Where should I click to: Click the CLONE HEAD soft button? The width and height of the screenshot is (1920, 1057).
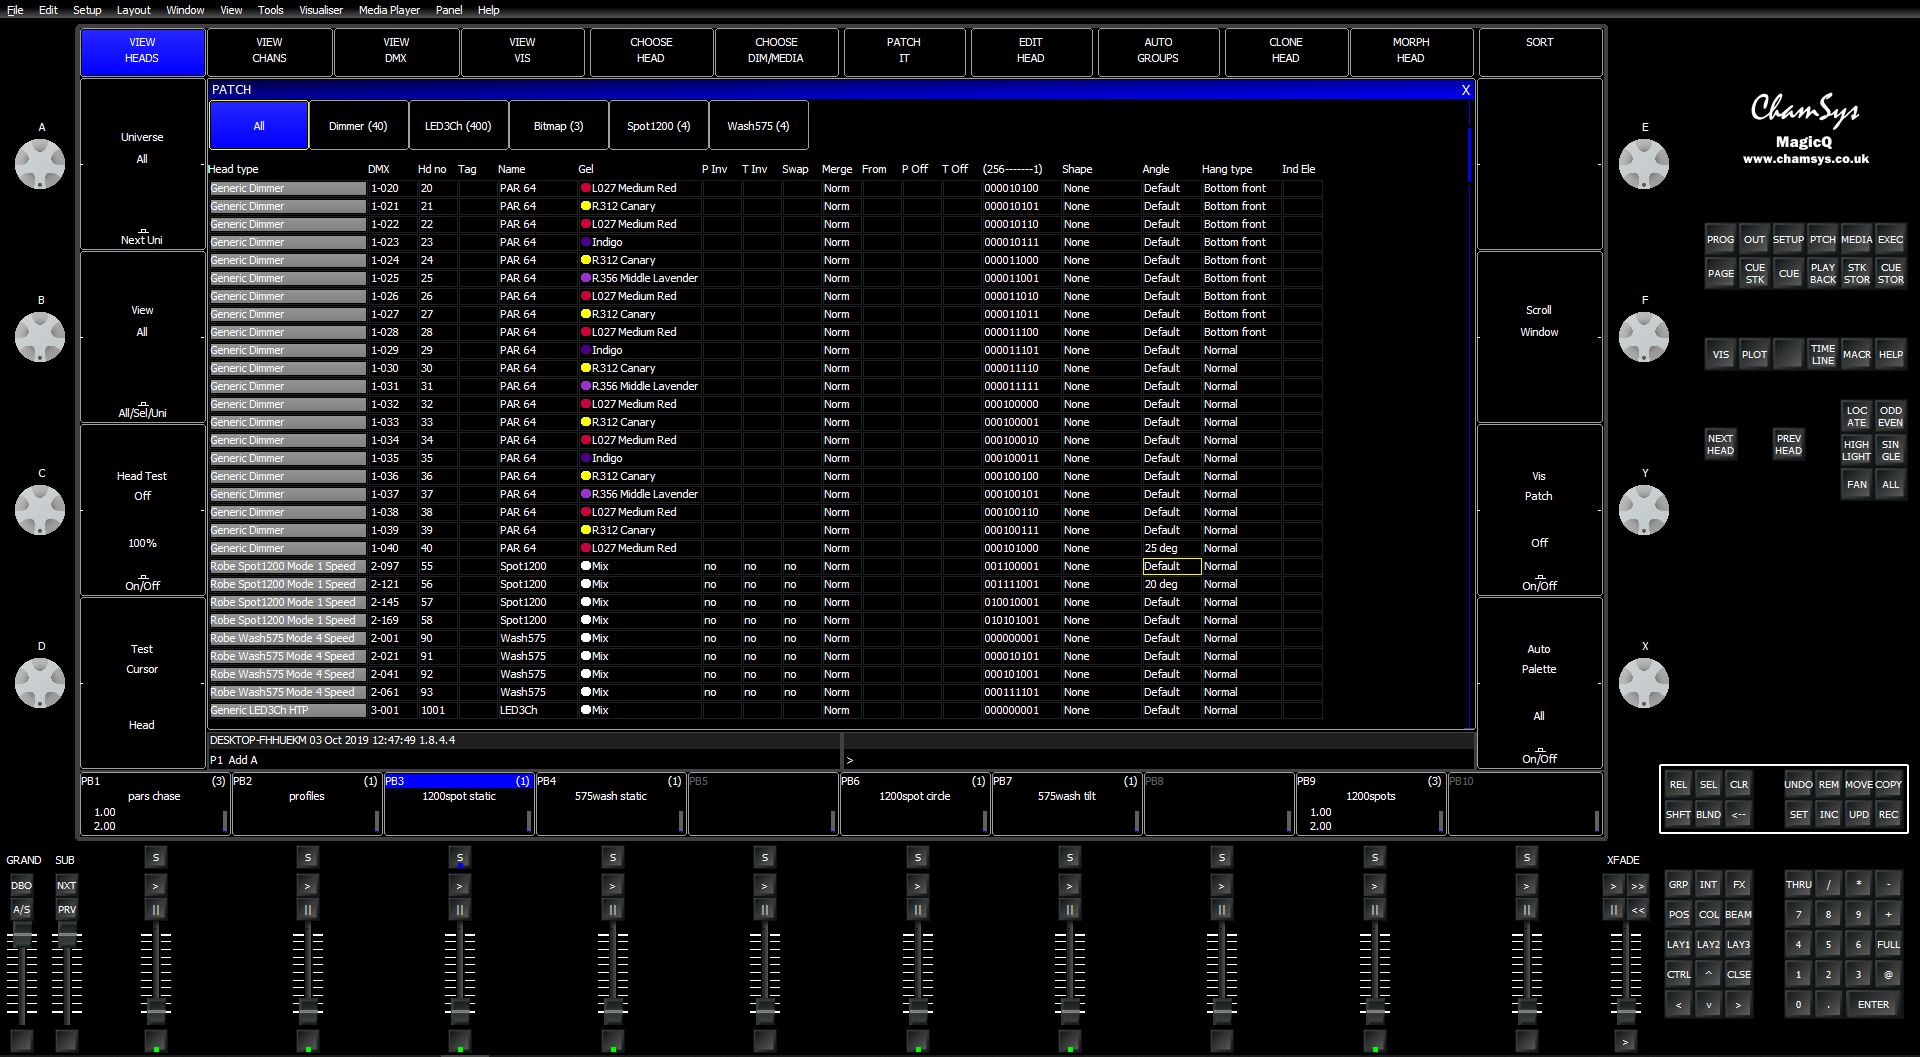[1285, 50]
